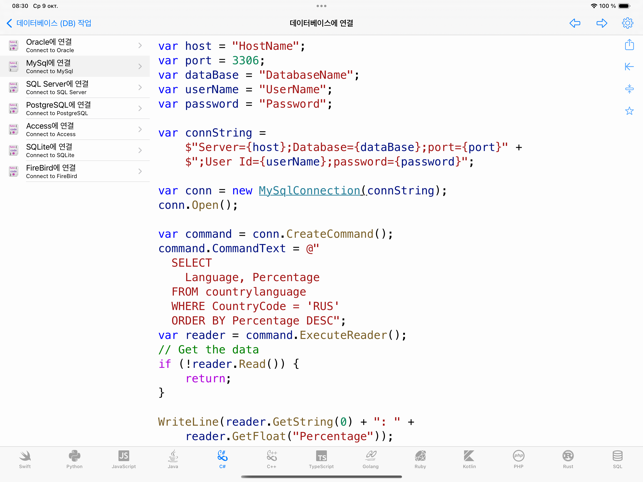
Task: Switch to the C++ language tab
Action: tap(271, 459)
